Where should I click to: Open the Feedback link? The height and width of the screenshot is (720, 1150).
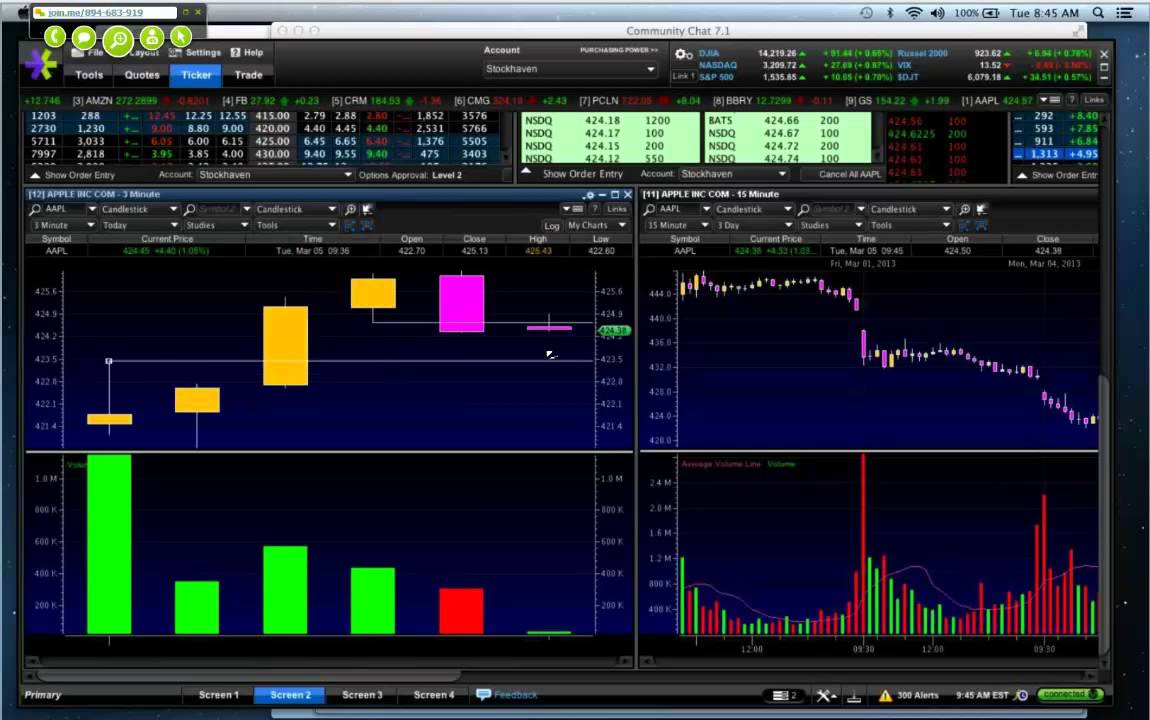coord(507,695)
